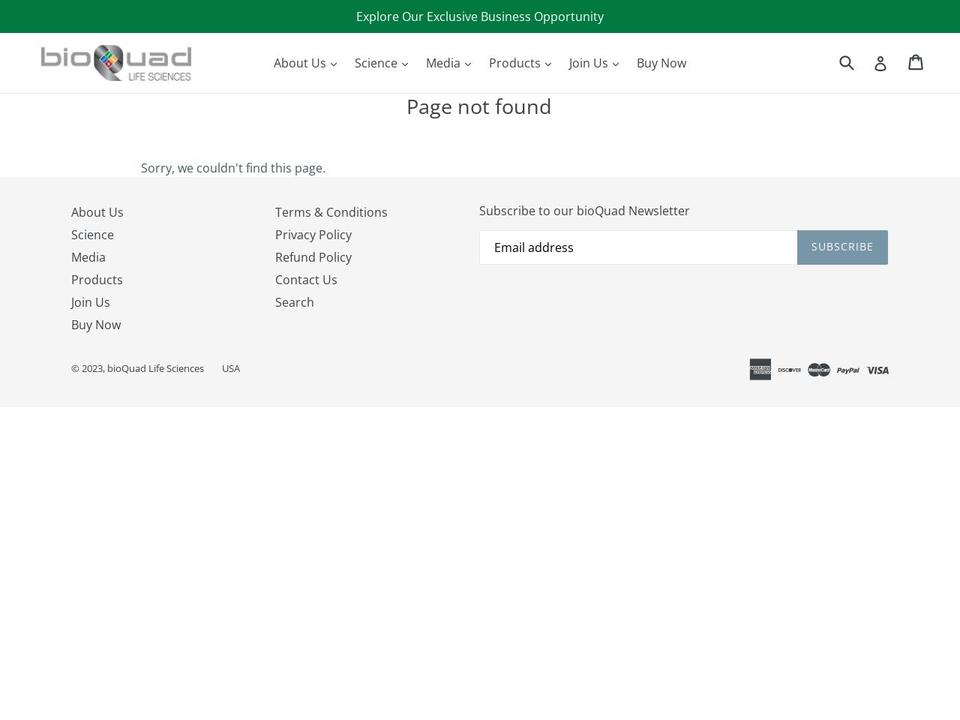
Task: Expand the Media header menu
Action: pos(448,63)
